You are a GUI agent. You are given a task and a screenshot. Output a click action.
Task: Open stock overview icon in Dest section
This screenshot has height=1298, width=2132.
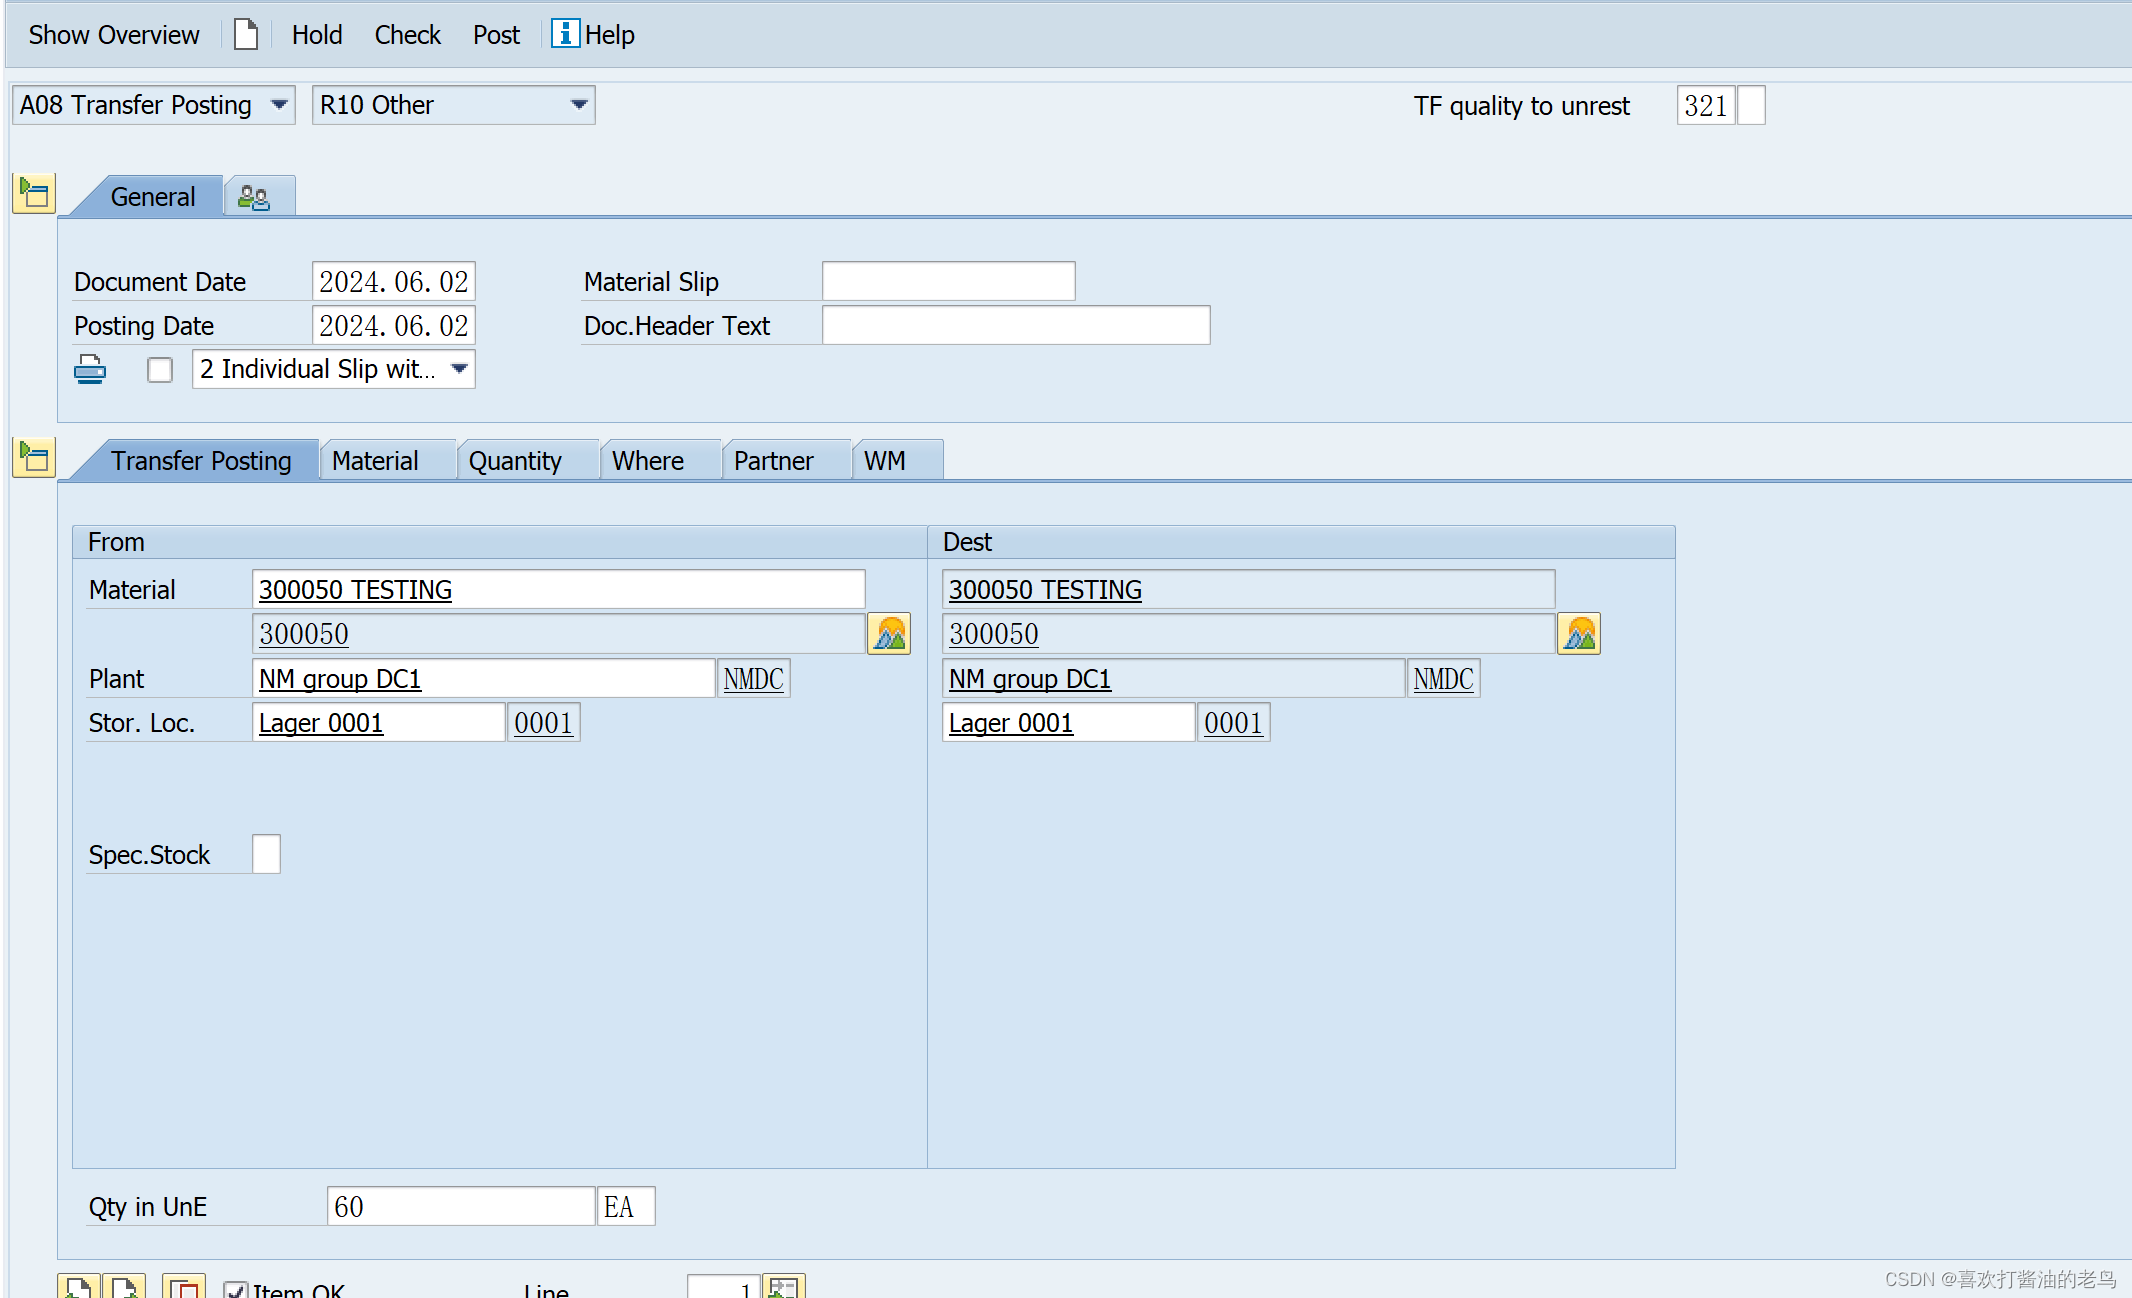point(1578,633)
